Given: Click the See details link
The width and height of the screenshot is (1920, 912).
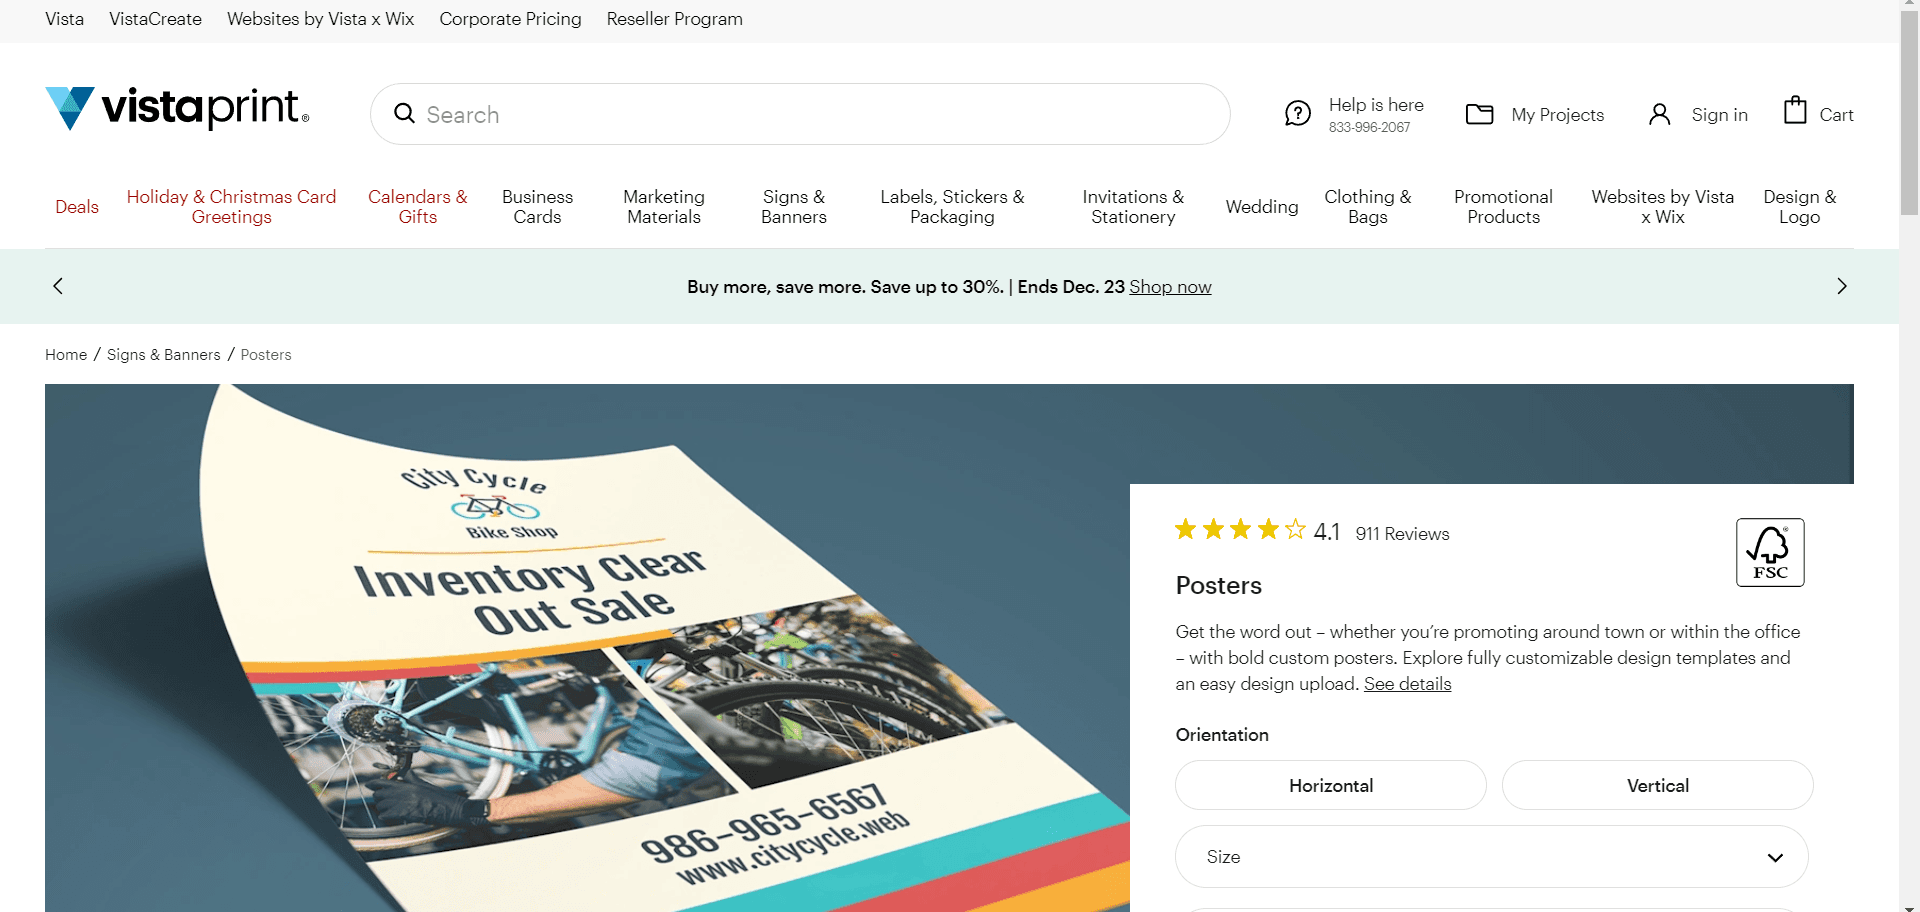Looking at the screenshot, I should (x=1407, y=684).
